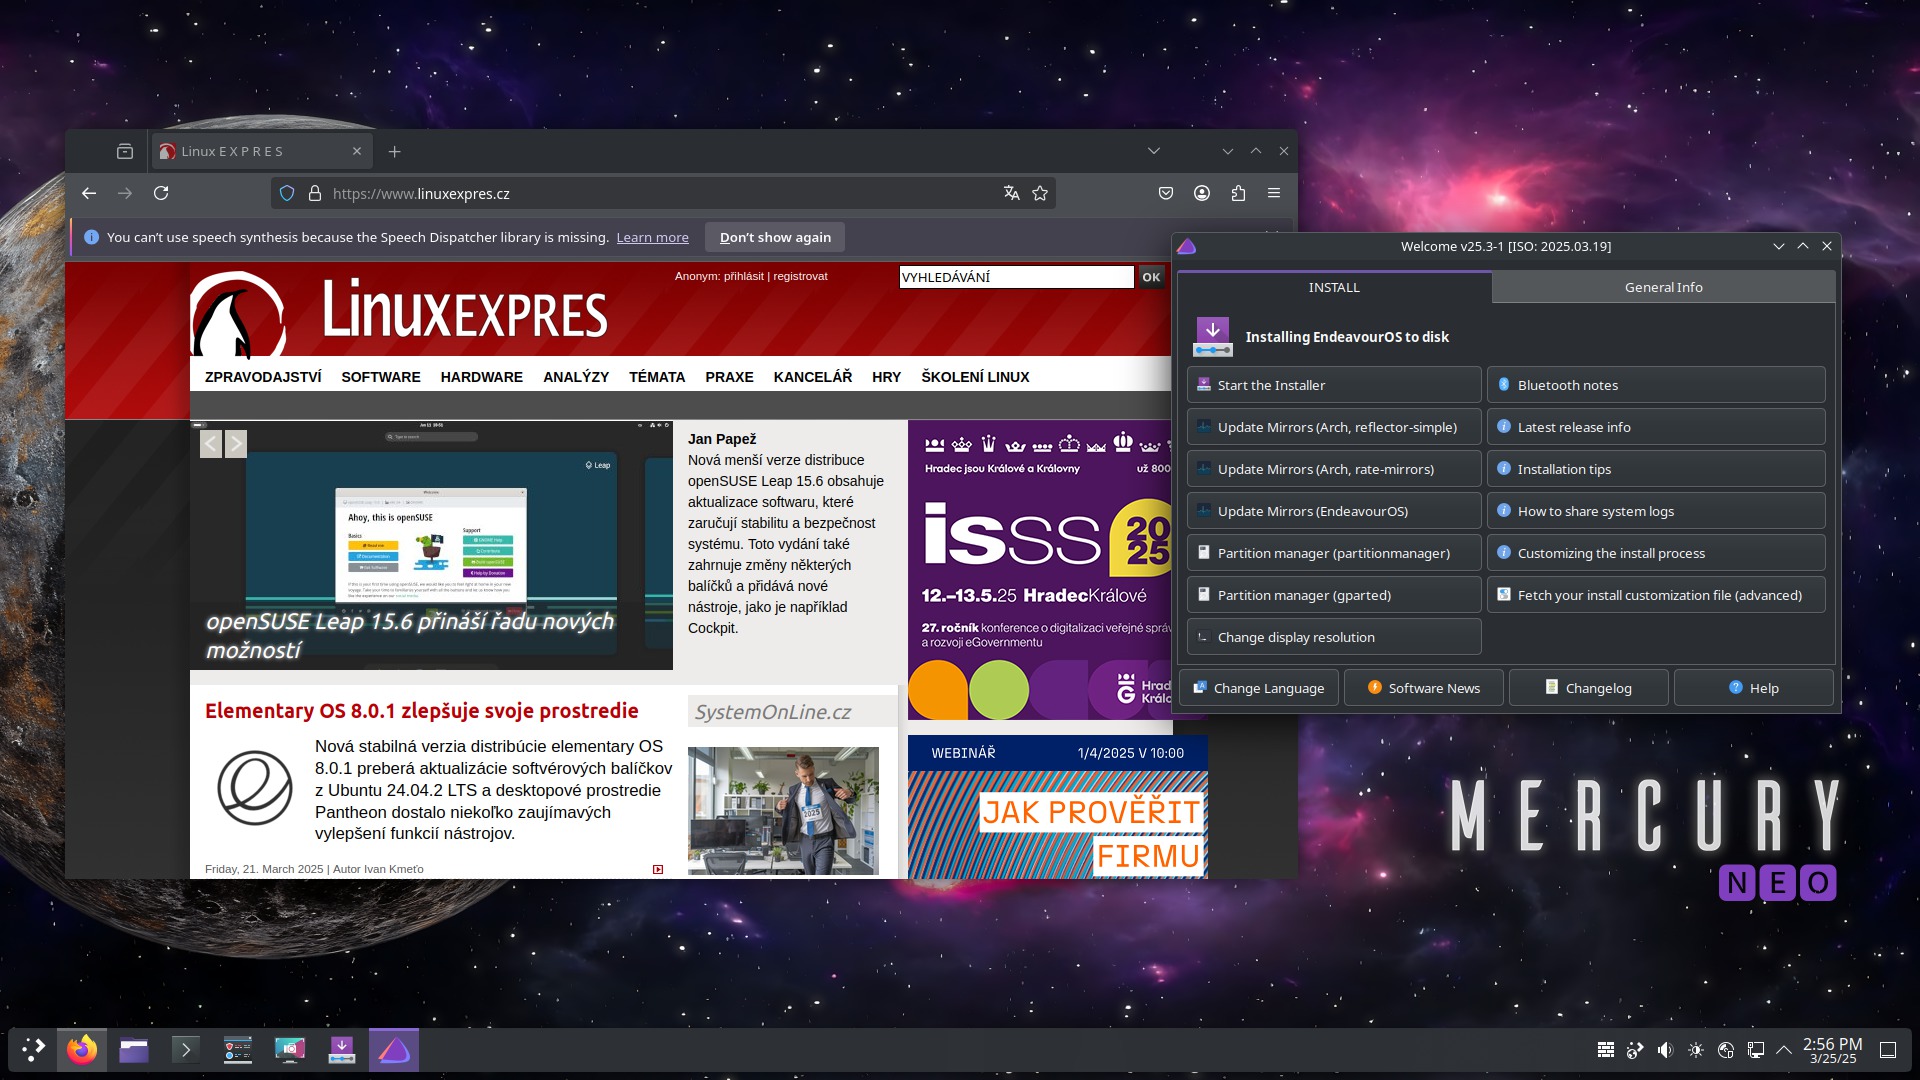Open Firefox tracking protection shield

[287, 193]
